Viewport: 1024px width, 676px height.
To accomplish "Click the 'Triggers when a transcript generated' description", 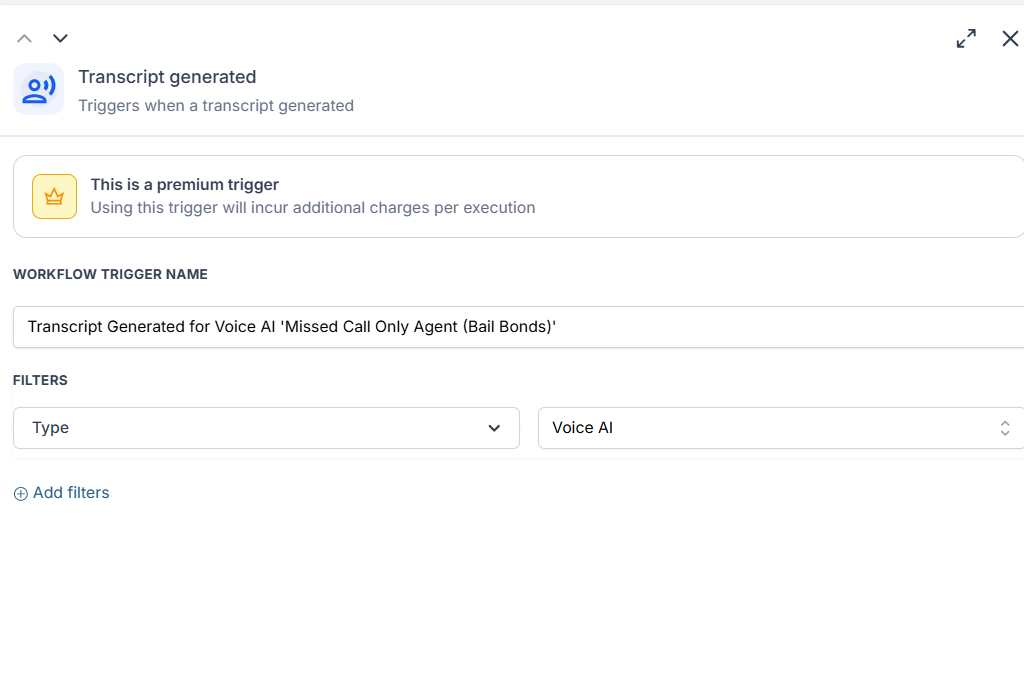I will pos(216,106).
